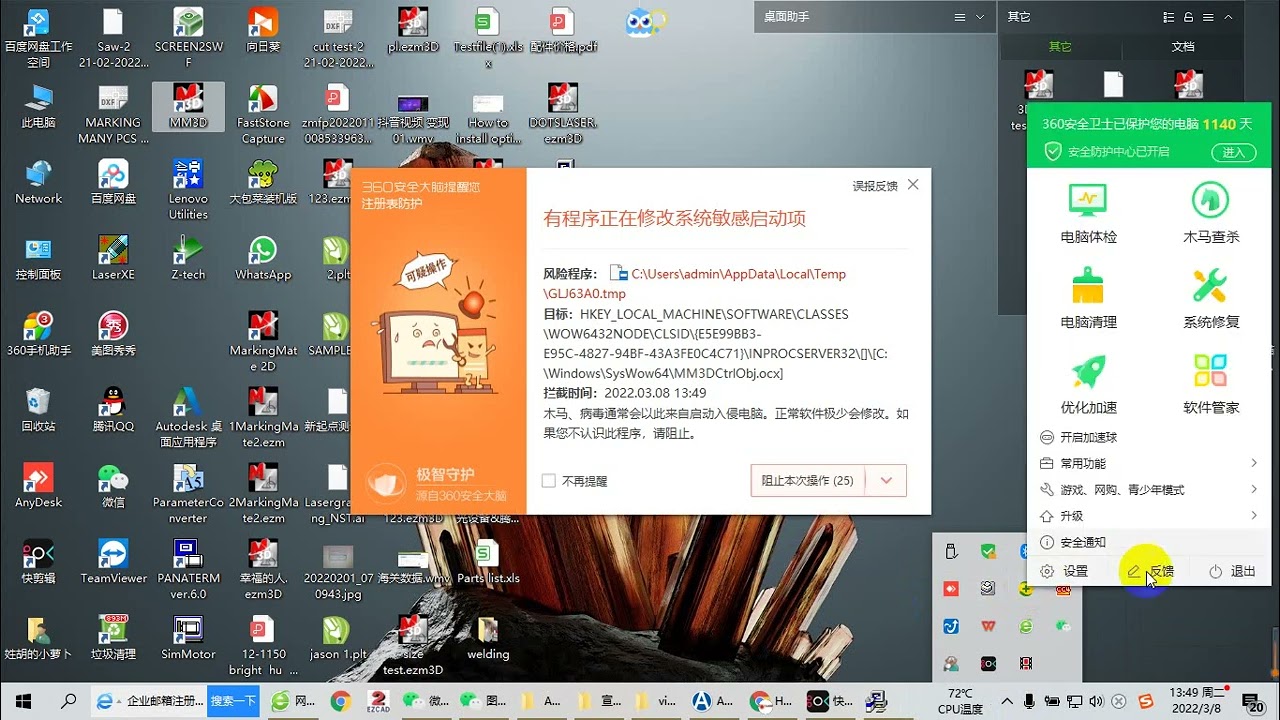
Task: Open 此电脑 desktop icon
Action: coord(38,107)
